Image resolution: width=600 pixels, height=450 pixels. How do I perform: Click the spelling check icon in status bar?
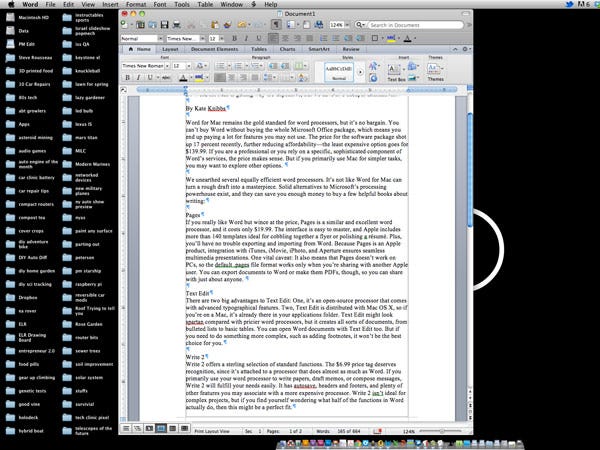click(378, 431)
